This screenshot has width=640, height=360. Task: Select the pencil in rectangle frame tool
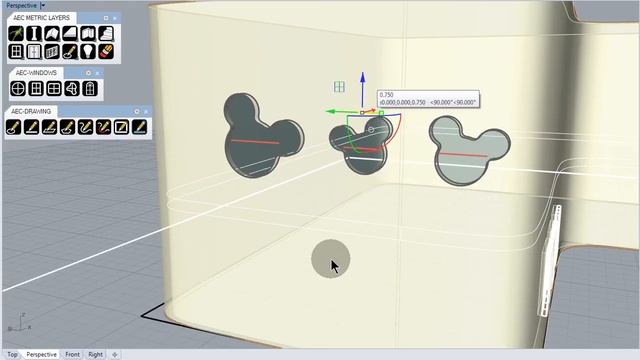(x=121, y=127)
